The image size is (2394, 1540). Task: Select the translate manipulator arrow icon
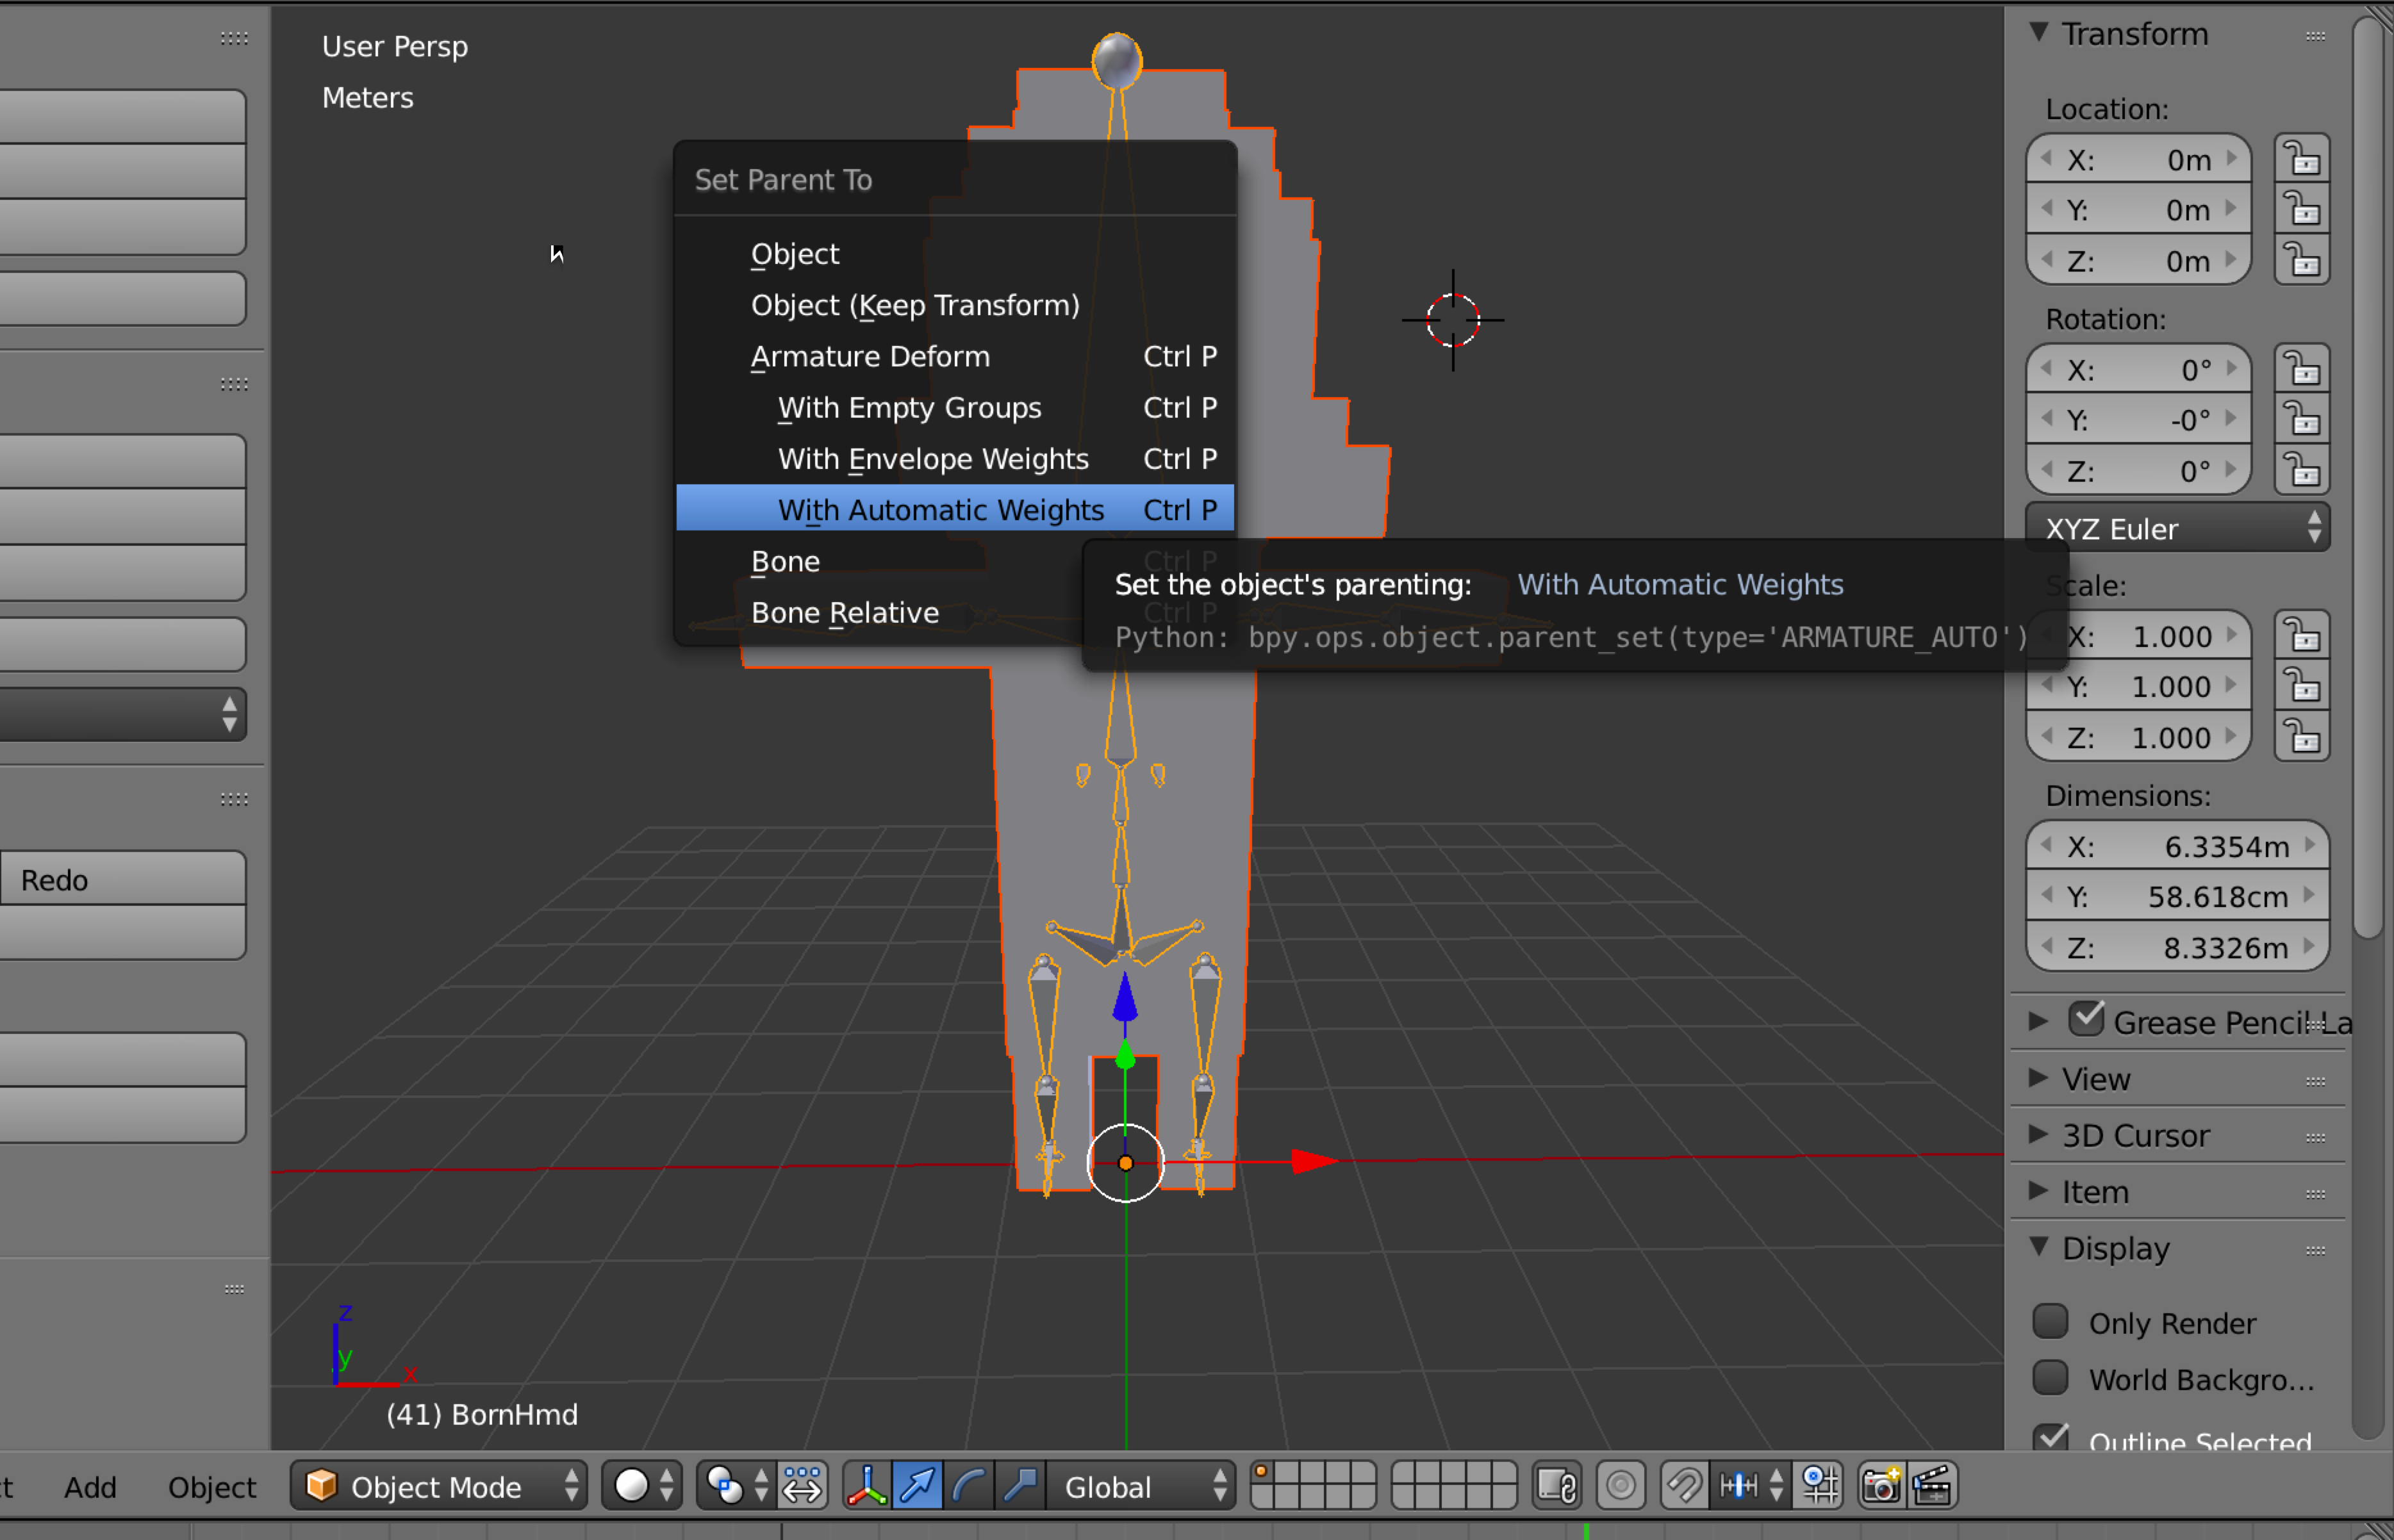pos(918,1486)
